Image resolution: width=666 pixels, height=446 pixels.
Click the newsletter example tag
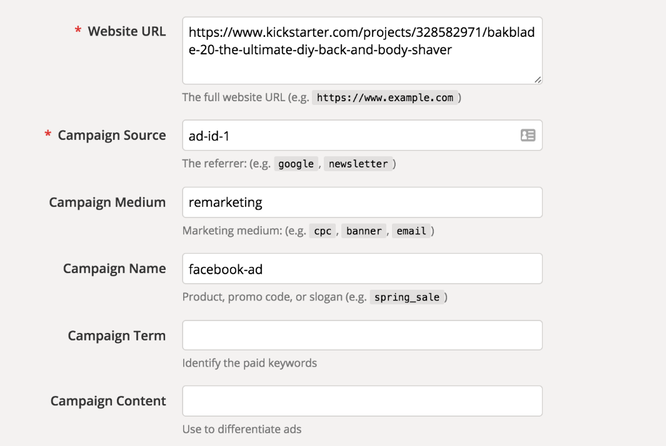pyautogui.click(x=356, y=164)
